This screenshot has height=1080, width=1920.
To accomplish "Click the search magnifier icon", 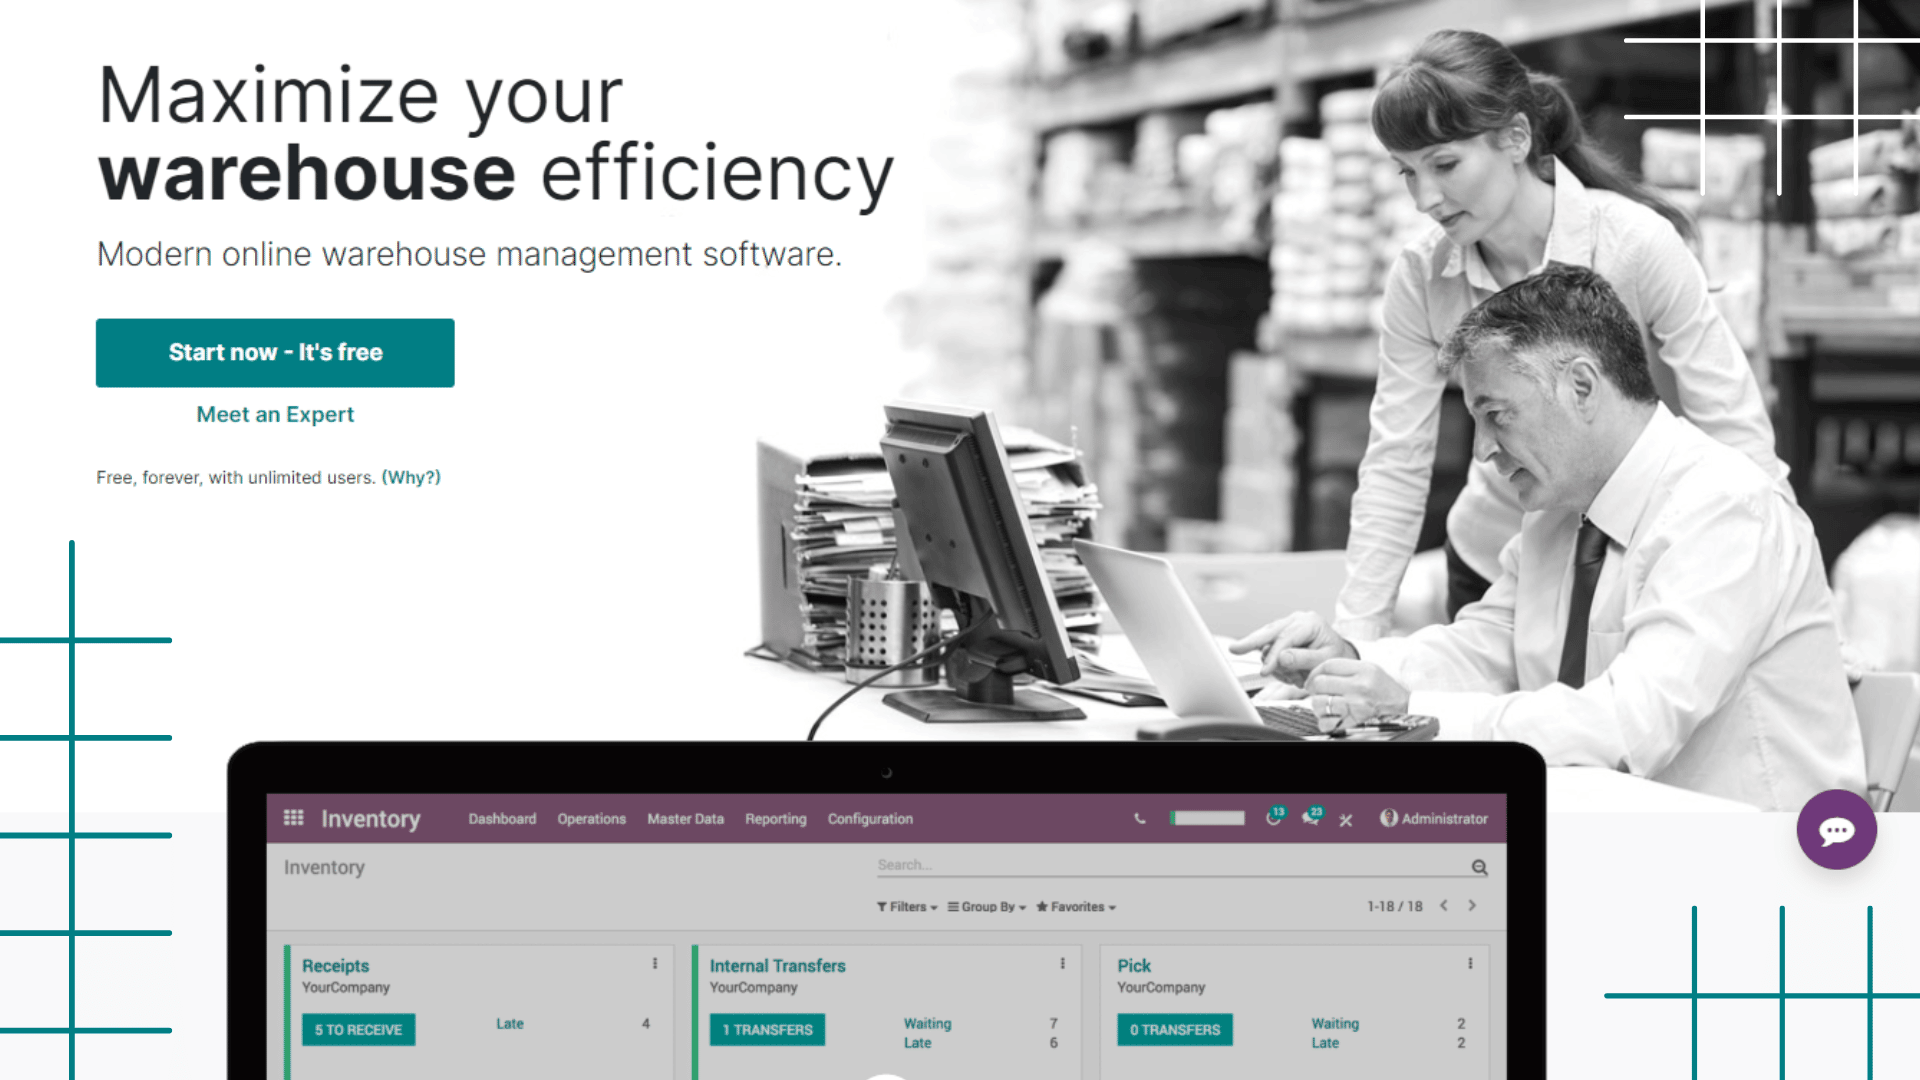I will pyautogui.click(x=1480, y=866).
